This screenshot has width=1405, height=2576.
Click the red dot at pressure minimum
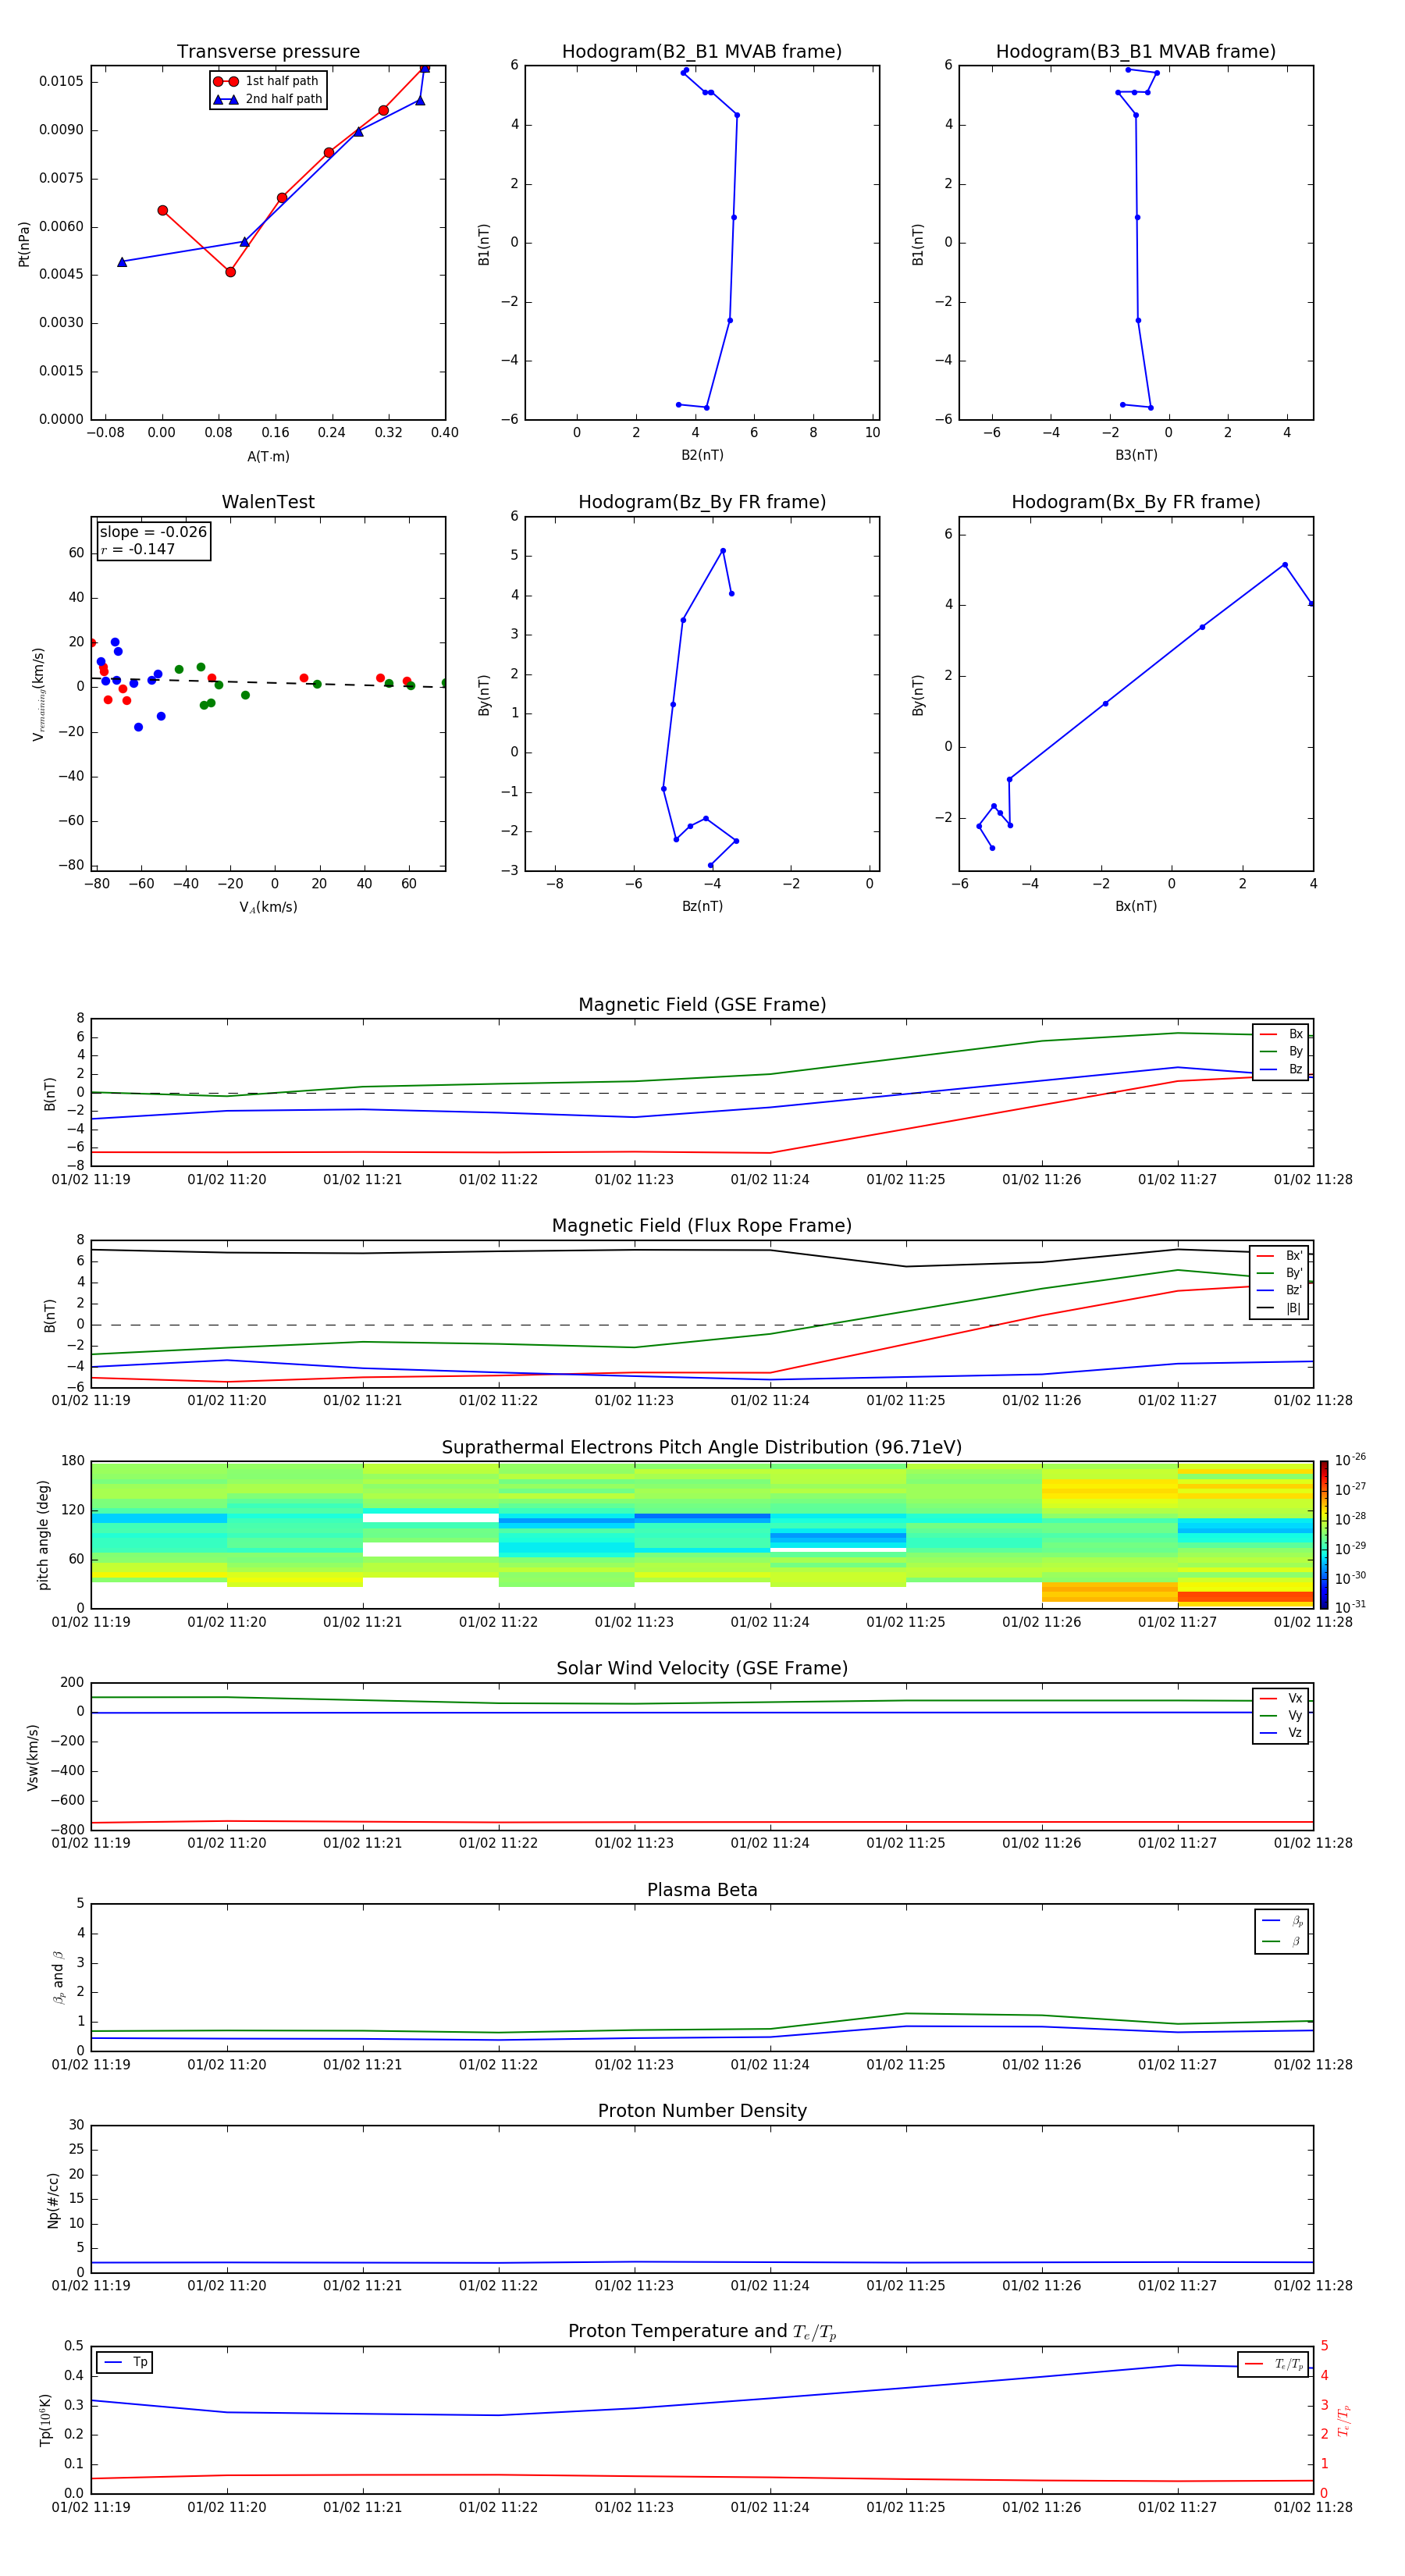coord(230,272)
